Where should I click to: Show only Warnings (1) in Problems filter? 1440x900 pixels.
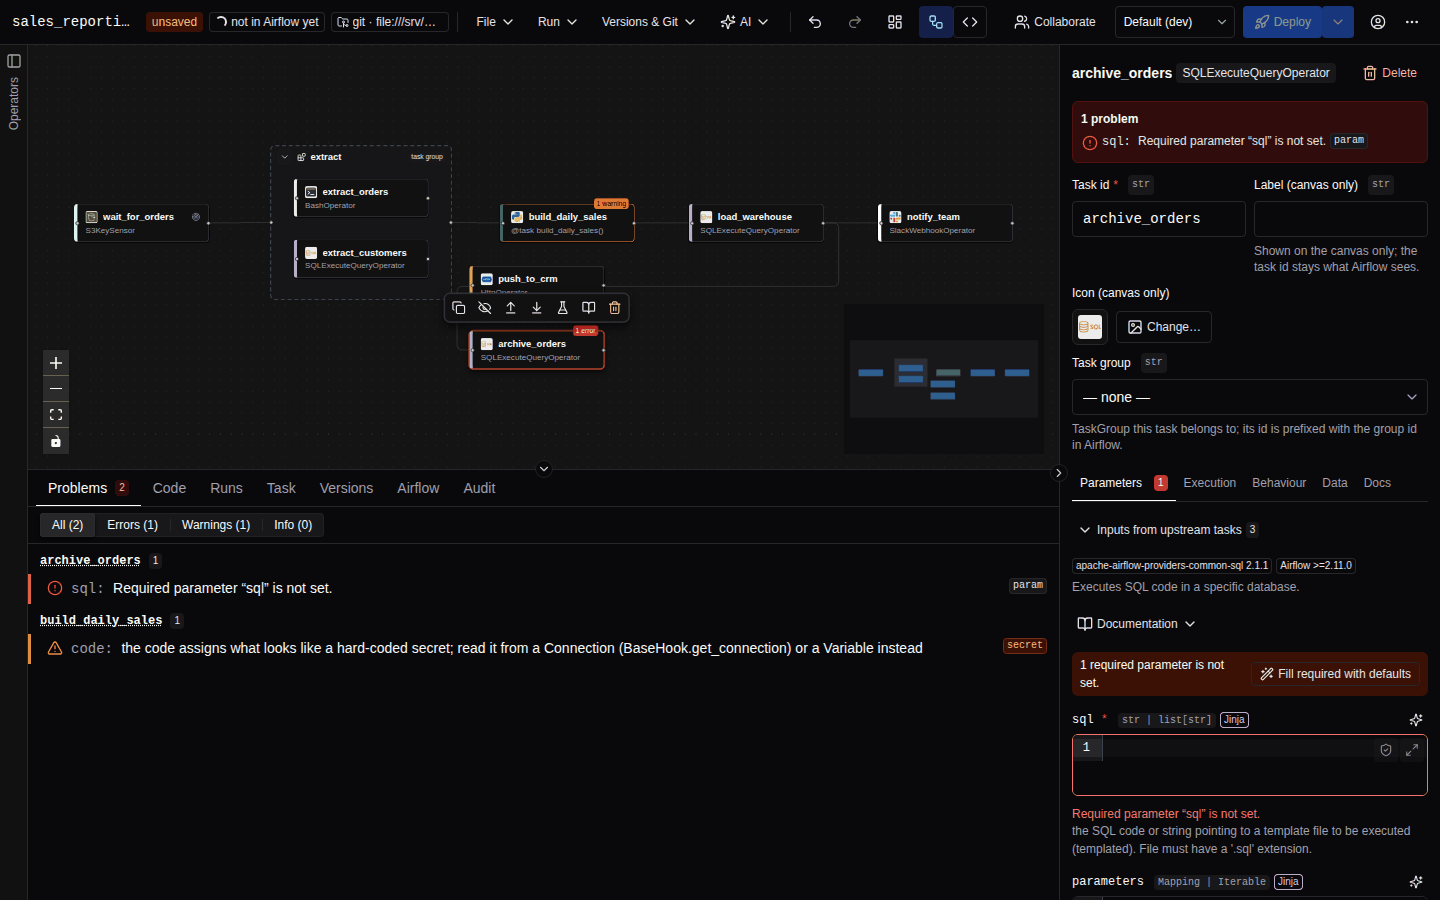coord(216,525)
